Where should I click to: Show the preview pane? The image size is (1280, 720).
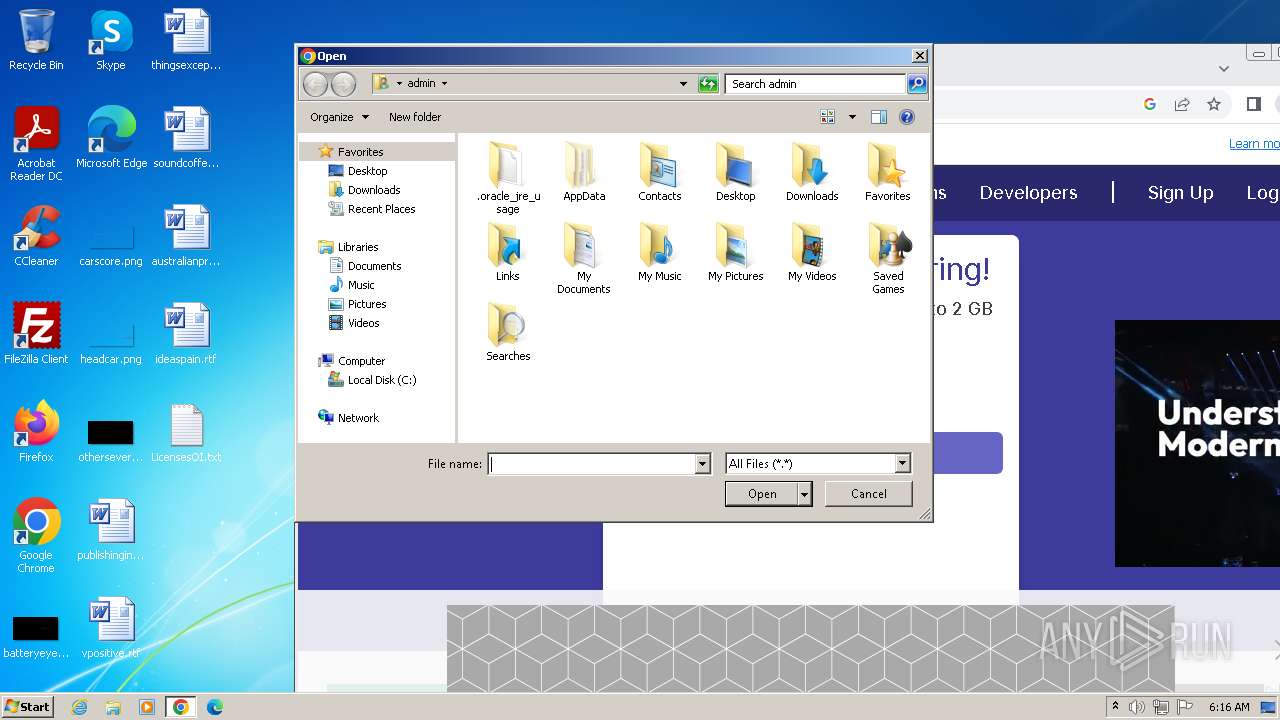[x=879, y=117]
